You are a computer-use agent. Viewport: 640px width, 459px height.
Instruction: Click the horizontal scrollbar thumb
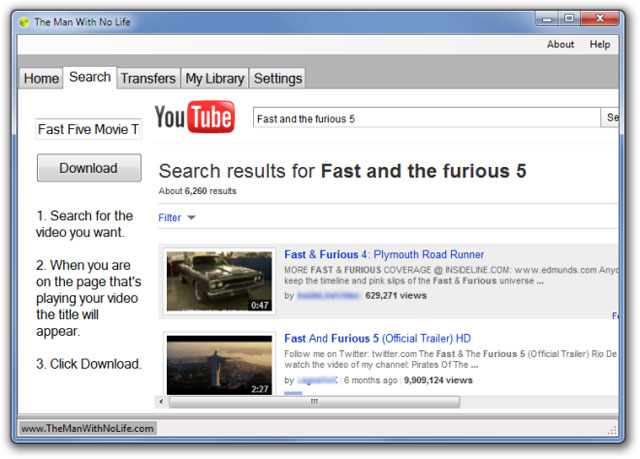[x=314, y=402]
